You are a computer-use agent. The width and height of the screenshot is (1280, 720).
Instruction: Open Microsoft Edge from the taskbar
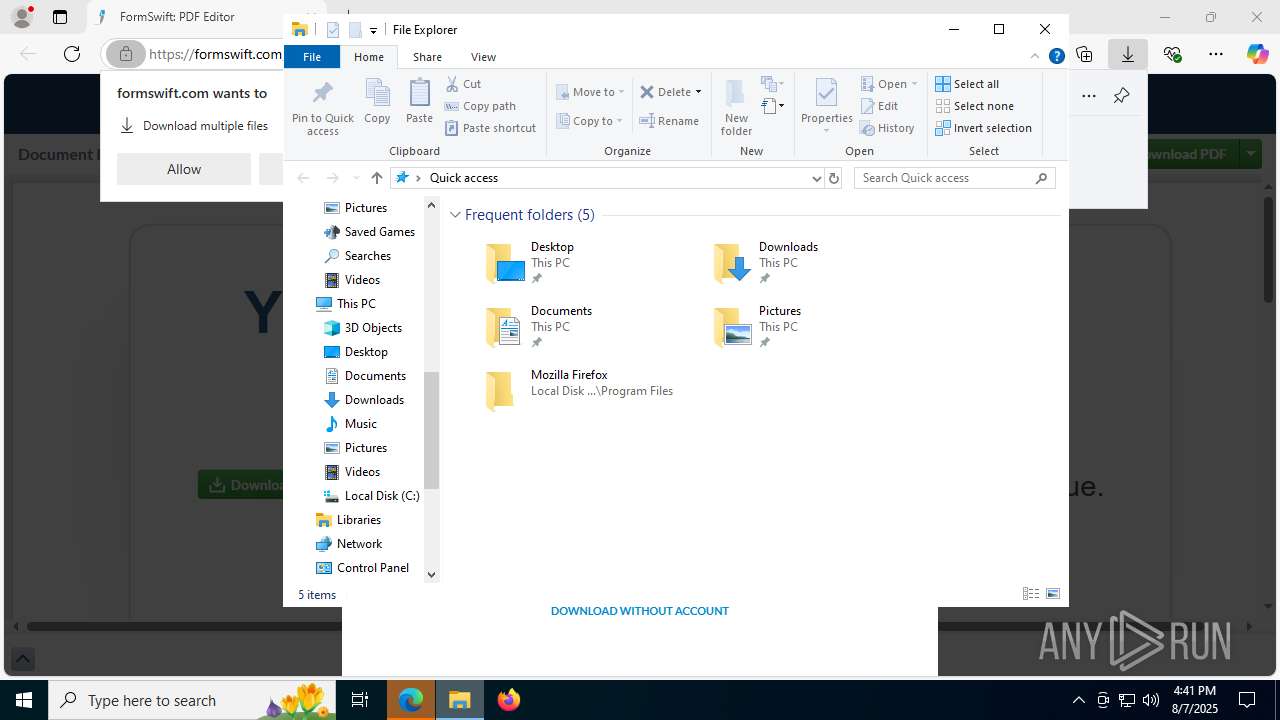click(x=411, y=700)
